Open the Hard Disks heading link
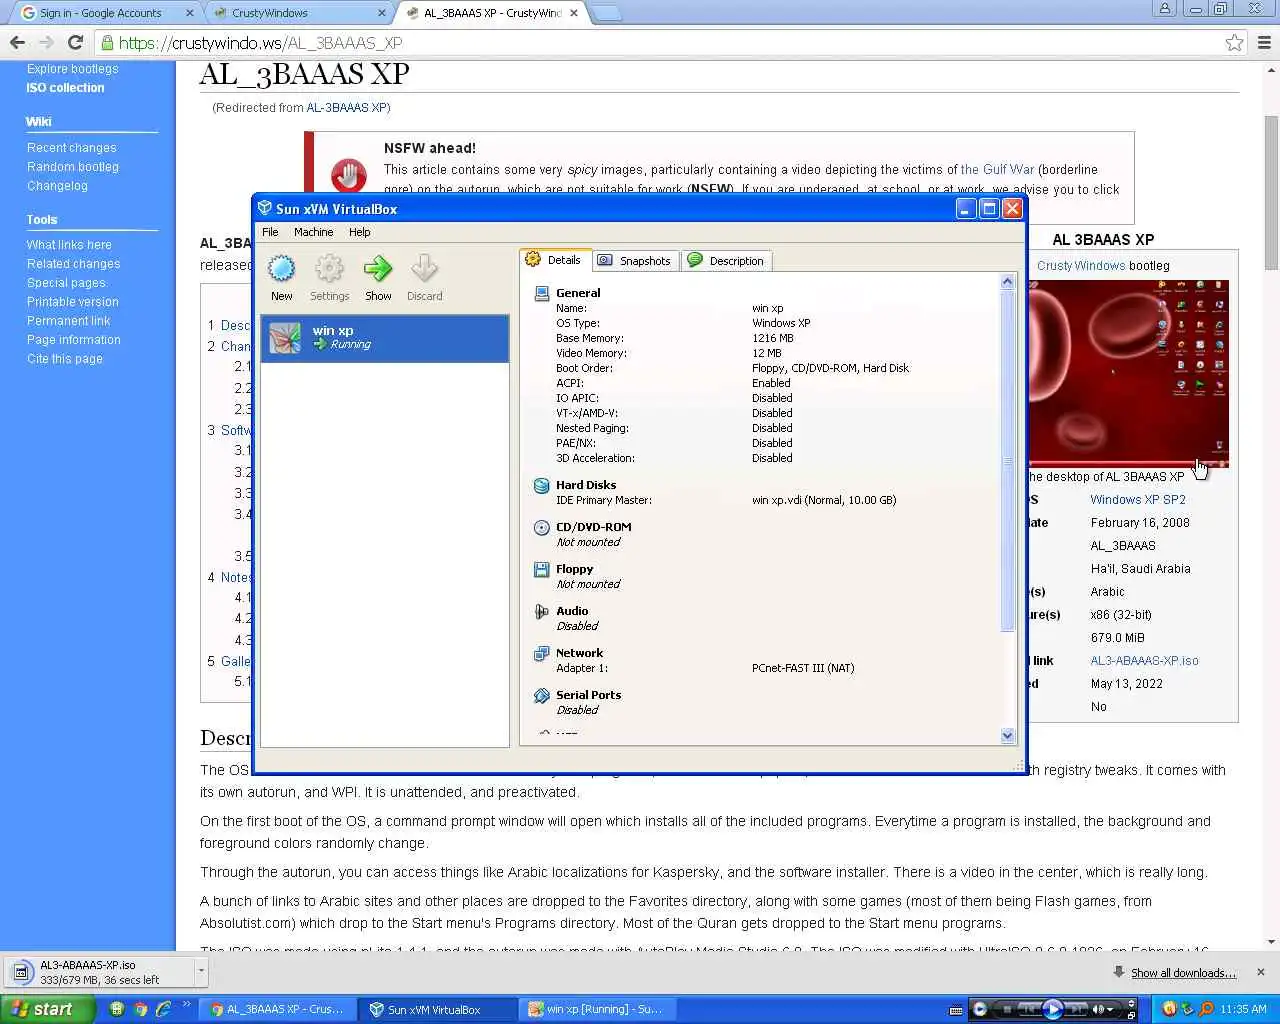Image resolution: width=1280 pixels, height=1024 pixels. [586, 485]
